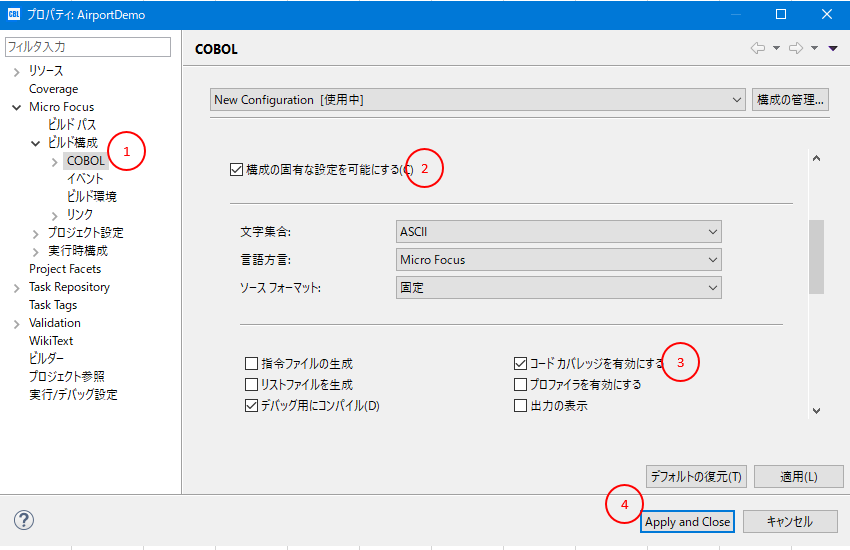Select COBOL in the settings tree
The image size is (850, 550).
(x=86, y=161)
